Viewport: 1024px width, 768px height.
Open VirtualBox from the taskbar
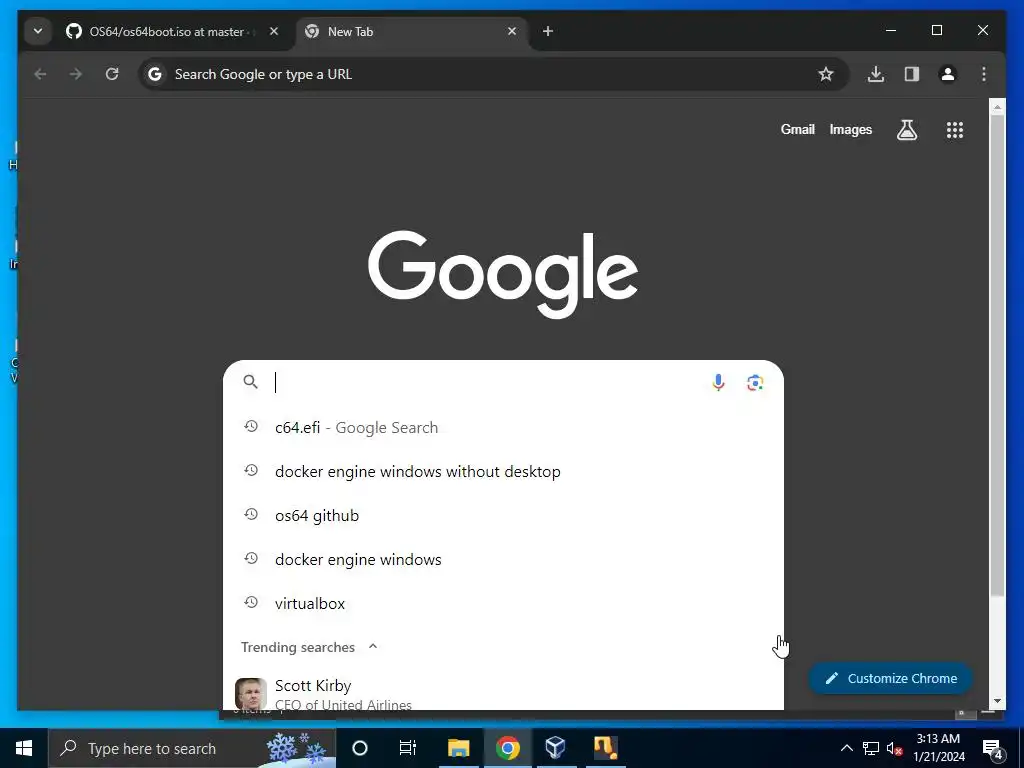(x=555, y=748)
